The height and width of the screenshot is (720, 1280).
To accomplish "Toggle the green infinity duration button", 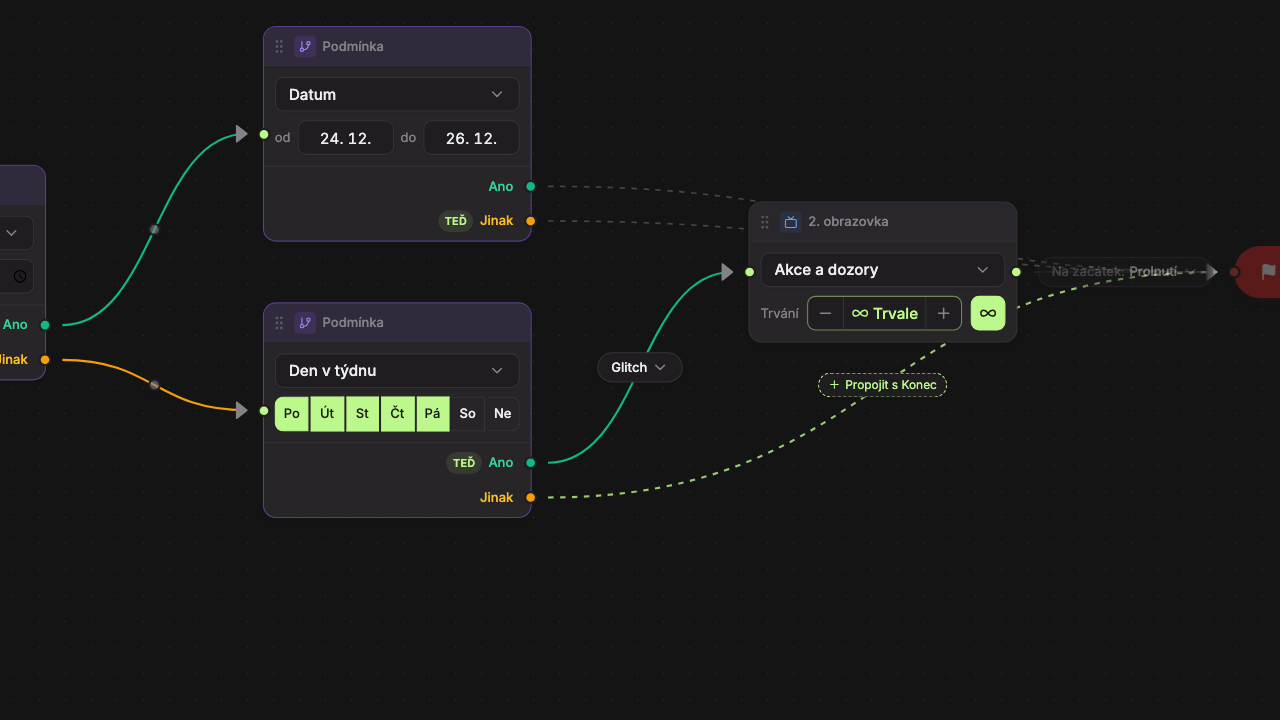I will pos(988,313).
